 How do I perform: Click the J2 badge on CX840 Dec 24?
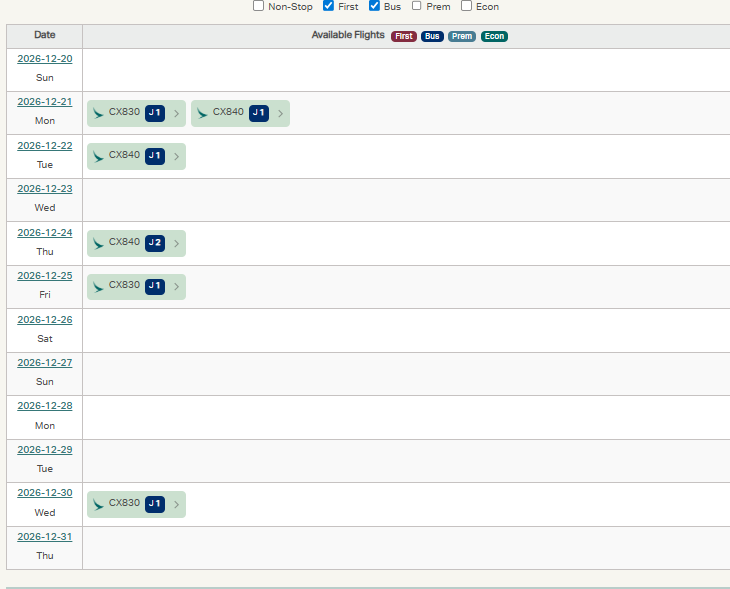(x=155, y=243)
